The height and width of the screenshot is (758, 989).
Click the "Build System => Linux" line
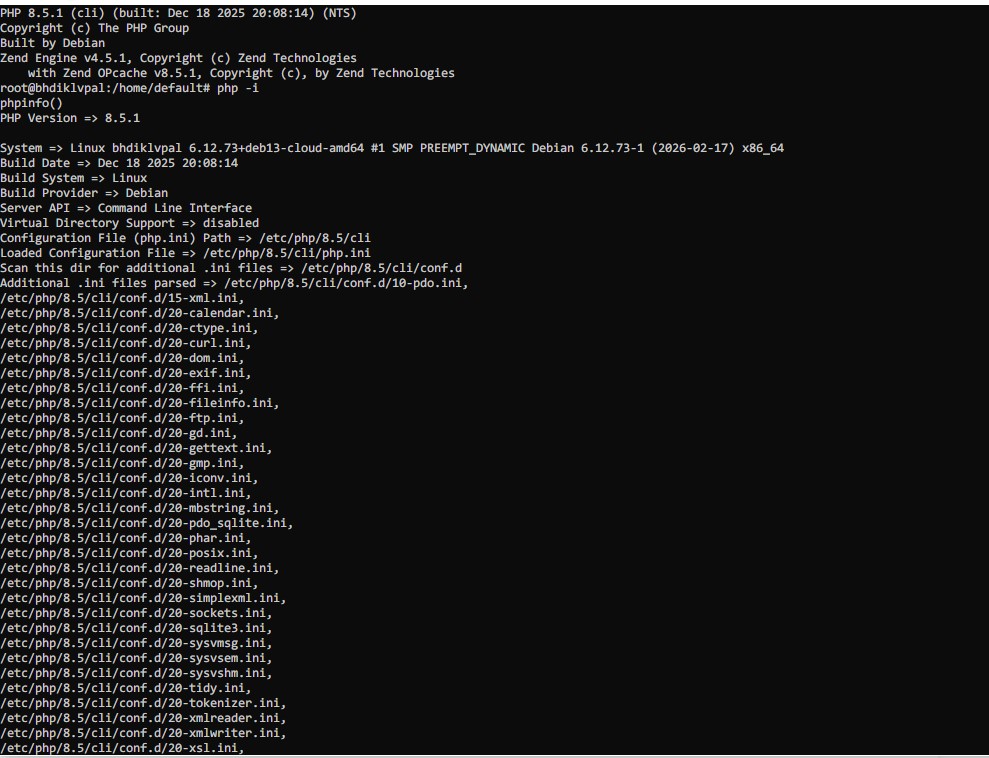tap(73, 178)
